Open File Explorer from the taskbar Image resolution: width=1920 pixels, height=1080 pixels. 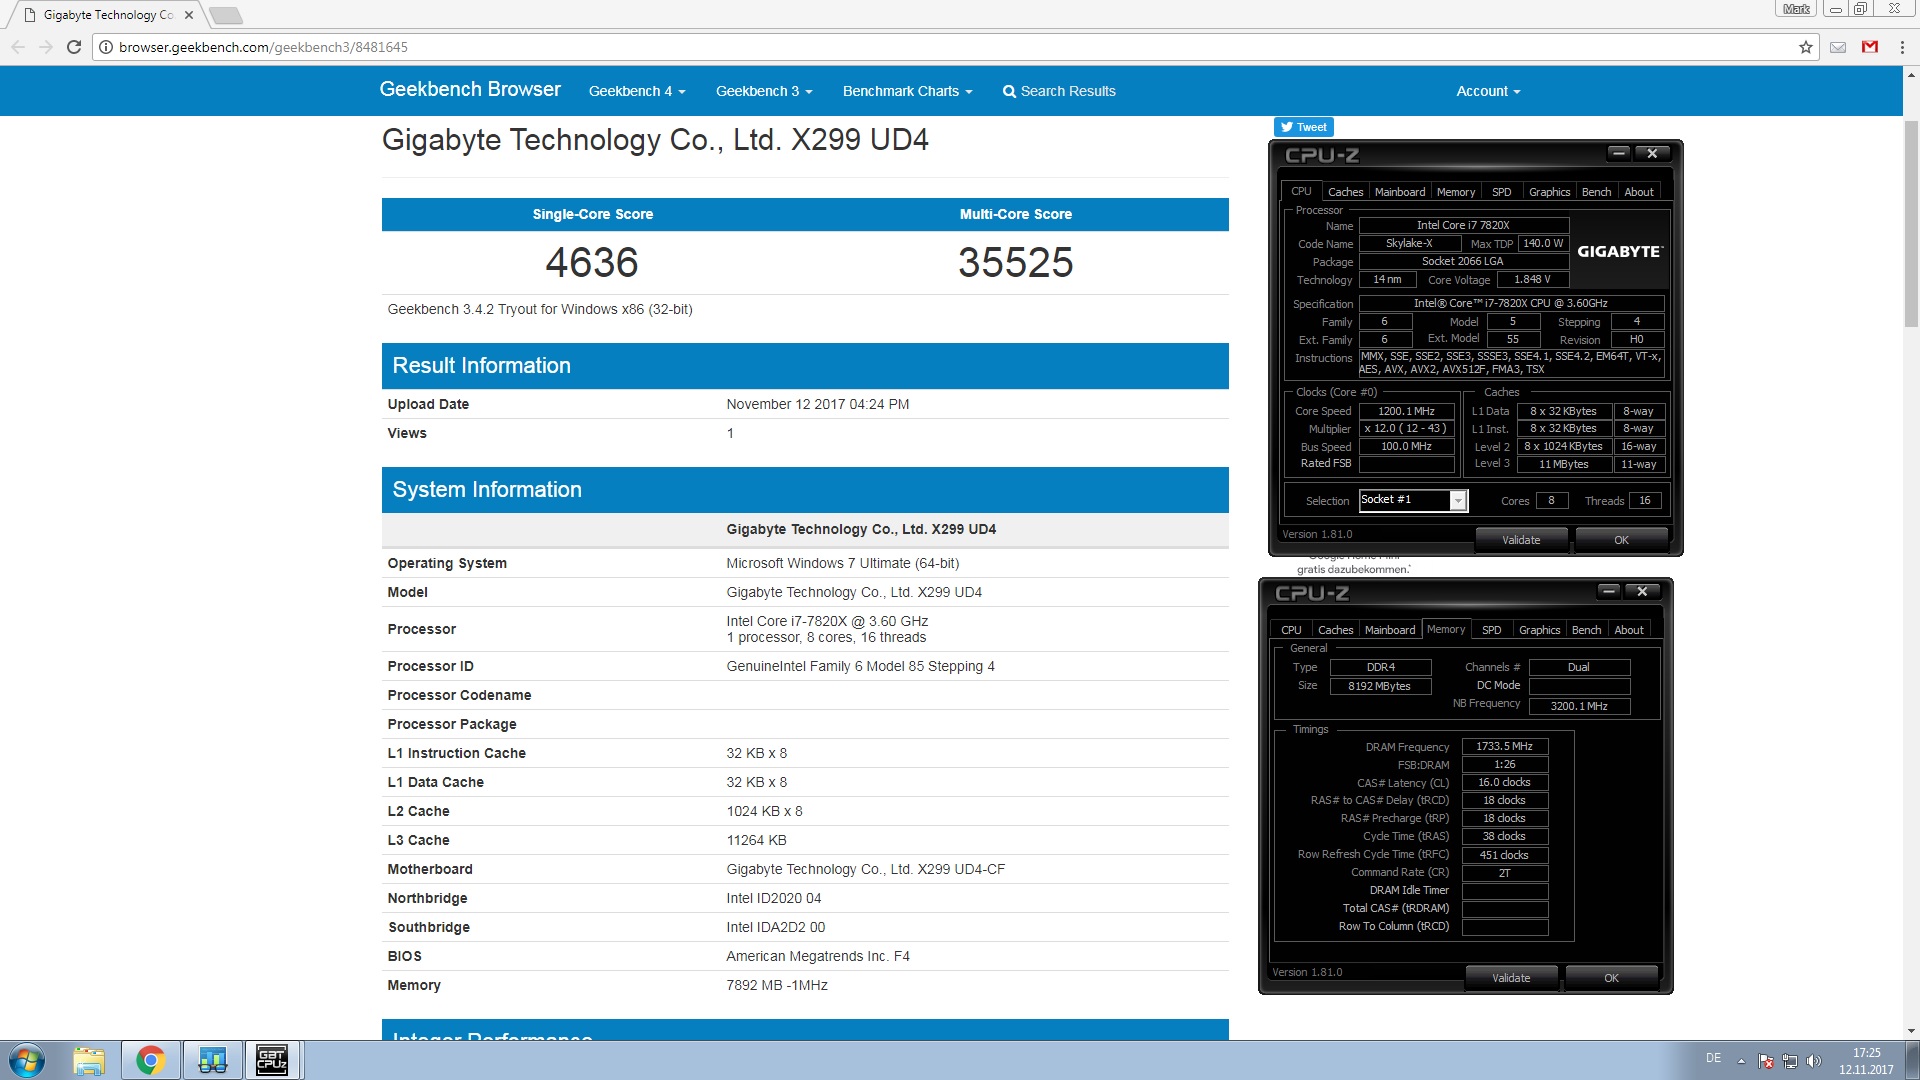tap(89, 1060)
